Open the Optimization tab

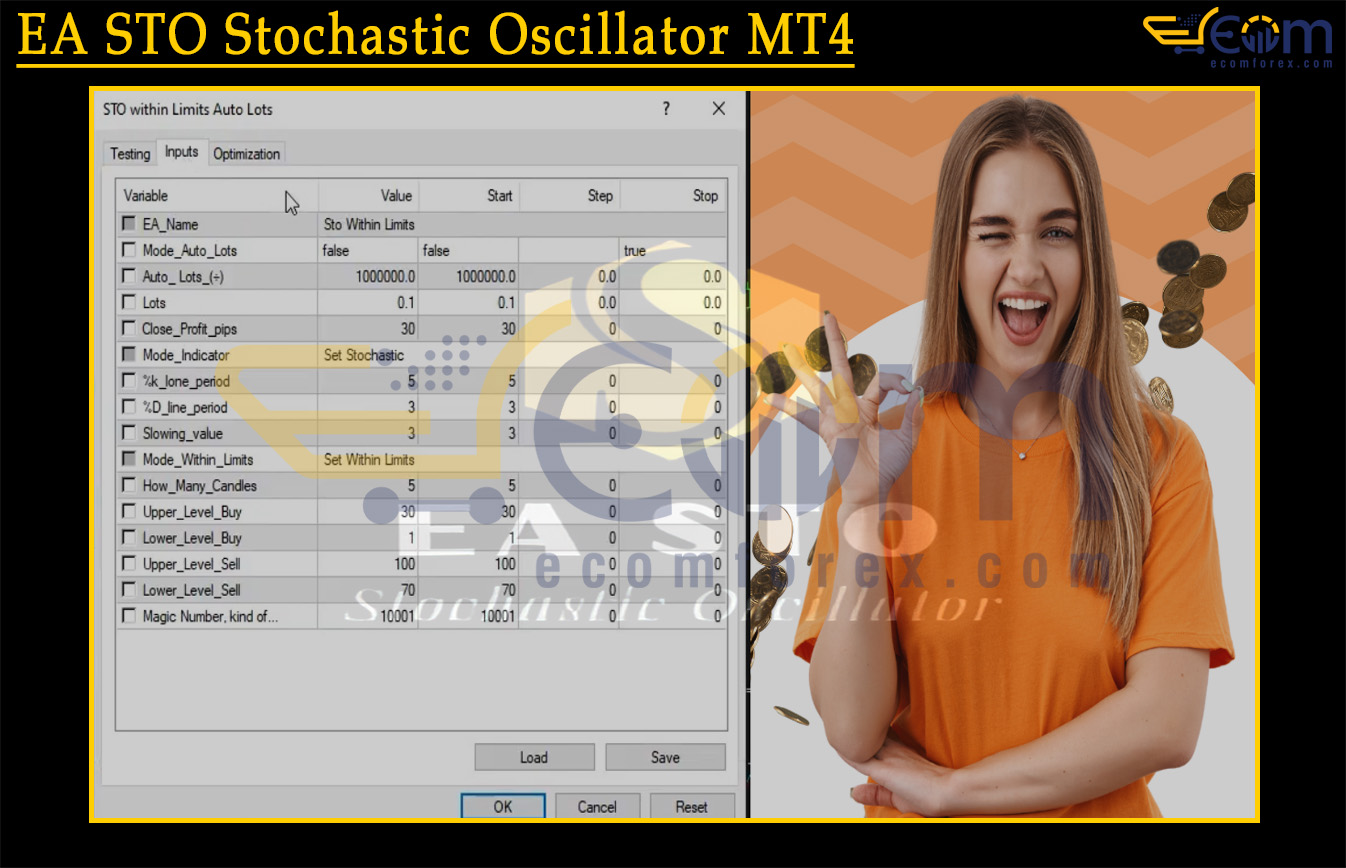pyautogui.click(x=246, y=154)
